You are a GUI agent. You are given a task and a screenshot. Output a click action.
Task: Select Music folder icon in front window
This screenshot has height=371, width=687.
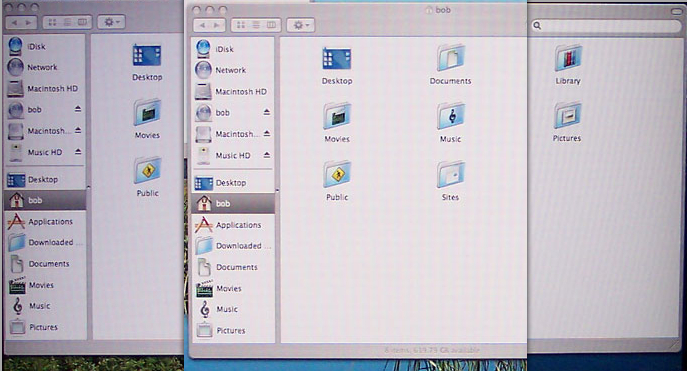tap(450, 116)
